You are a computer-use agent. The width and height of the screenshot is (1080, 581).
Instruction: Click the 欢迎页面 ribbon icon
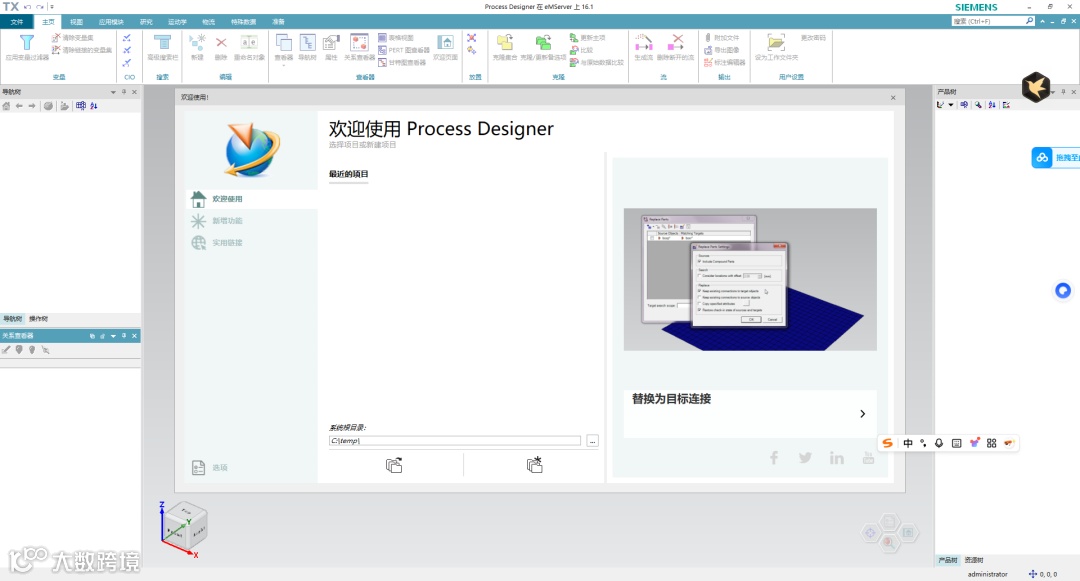coord(446,43)
